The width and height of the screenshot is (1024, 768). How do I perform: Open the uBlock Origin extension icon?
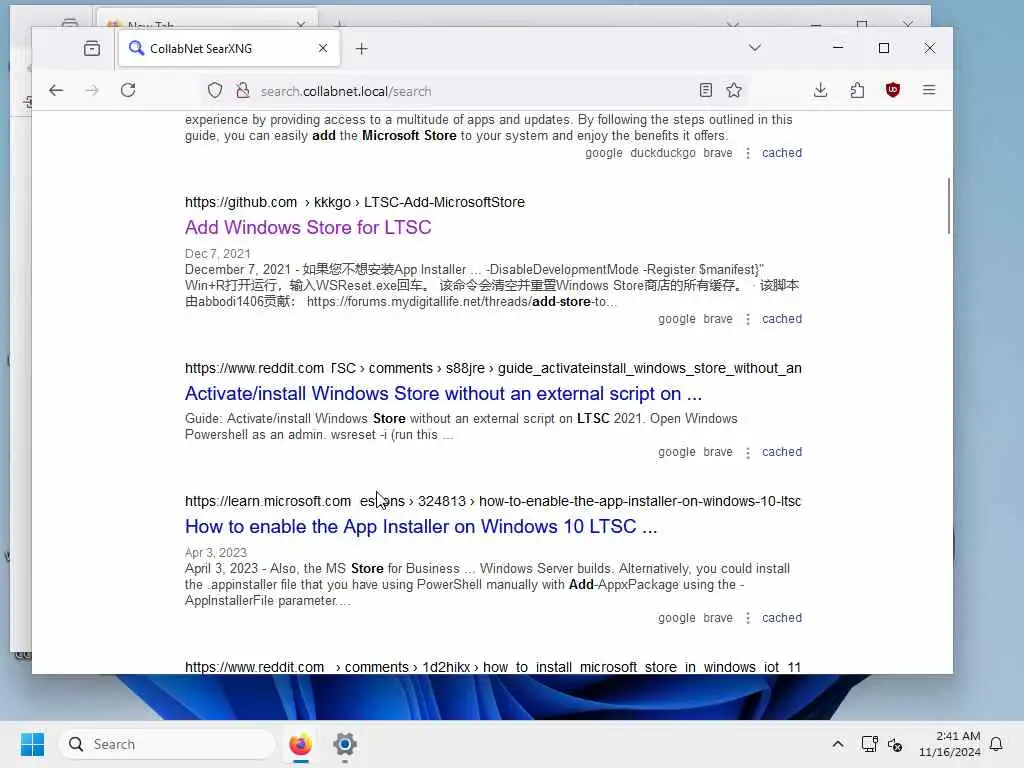point(893,90)
